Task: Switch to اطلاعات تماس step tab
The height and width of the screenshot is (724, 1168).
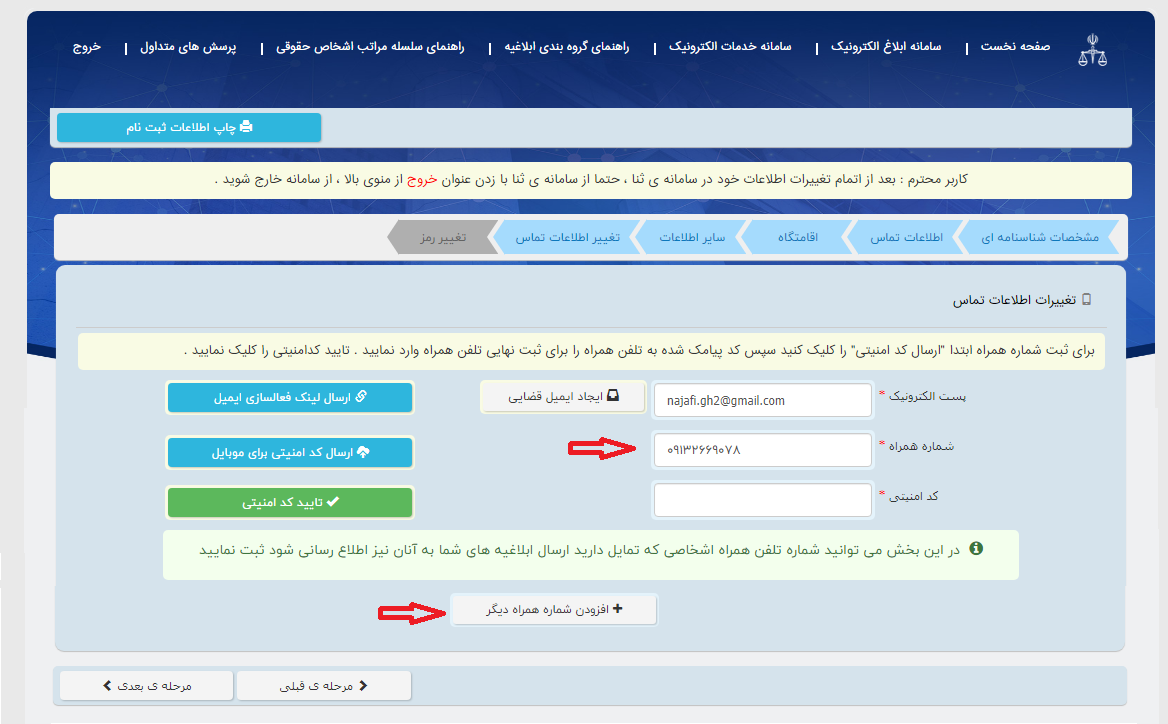Action: click(x=907, y=237)
